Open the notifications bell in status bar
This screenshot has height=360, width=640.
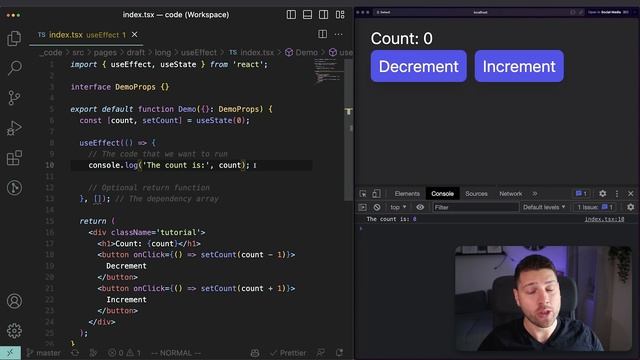(x=339, y=353)
